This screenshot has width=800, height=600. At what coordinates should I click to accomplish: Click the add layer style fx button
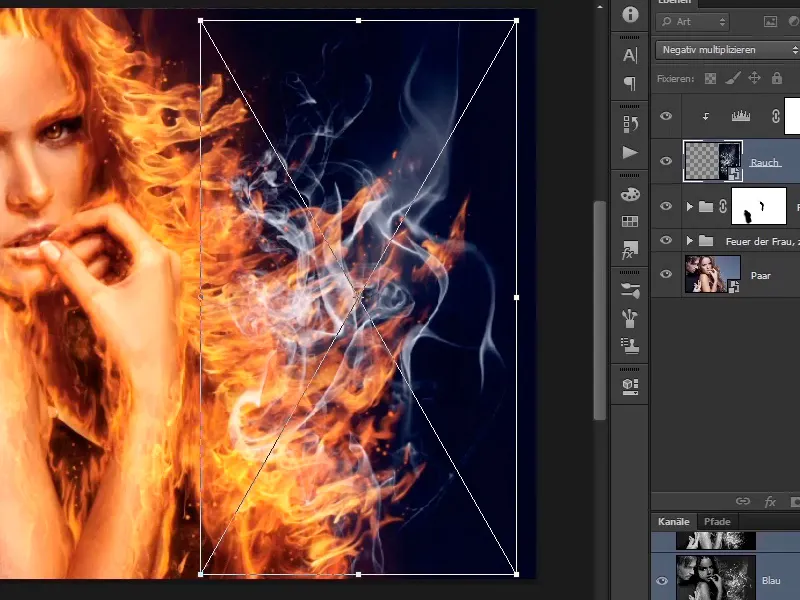click(770, 502)
